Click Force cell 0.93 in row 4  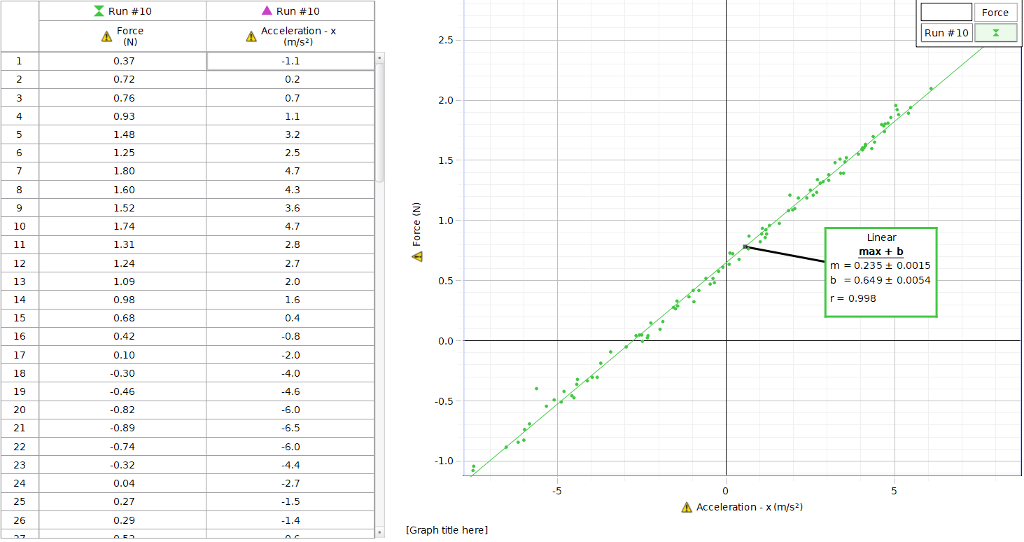click(x=123, y=116)
